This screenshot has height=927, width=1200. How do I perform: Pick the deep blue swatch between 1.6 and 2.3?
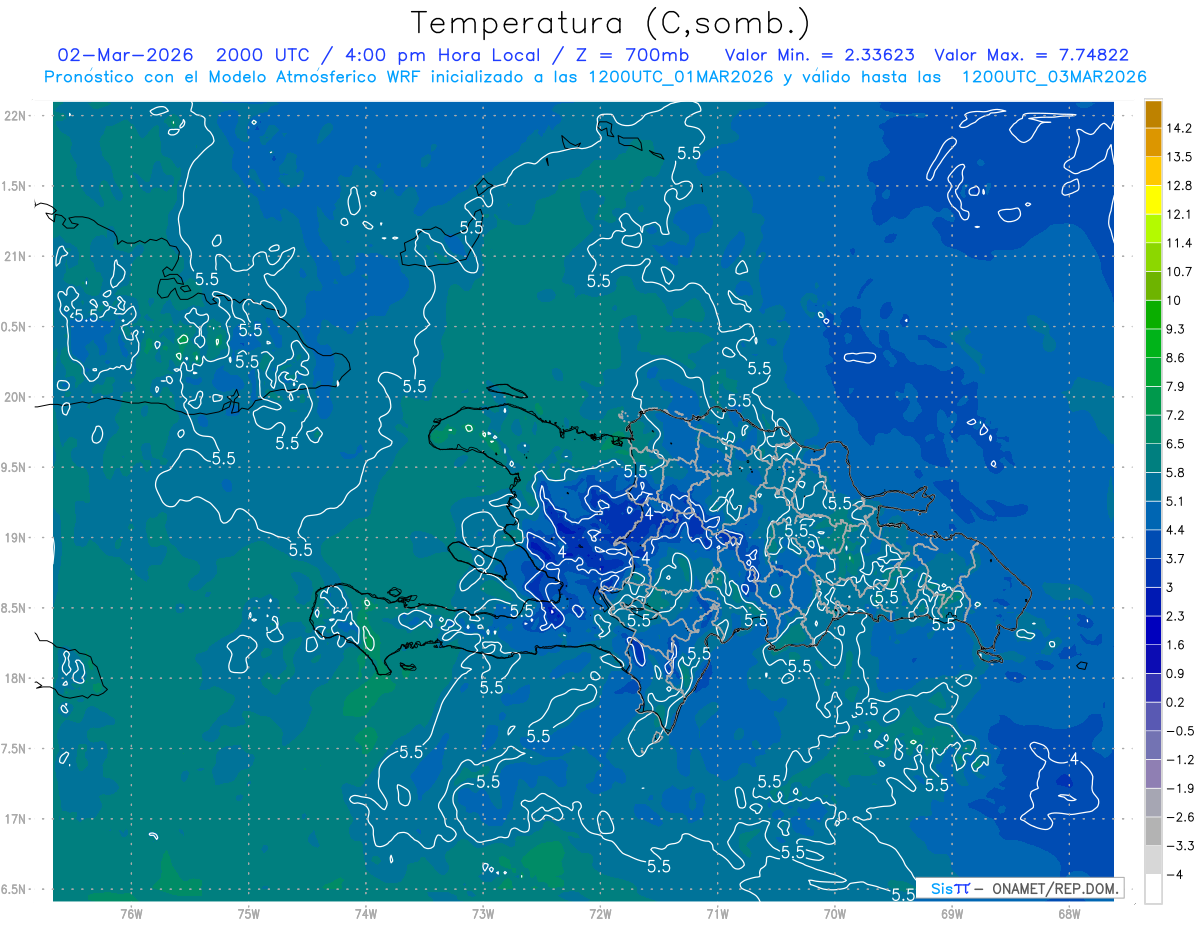click(1153, 630)
